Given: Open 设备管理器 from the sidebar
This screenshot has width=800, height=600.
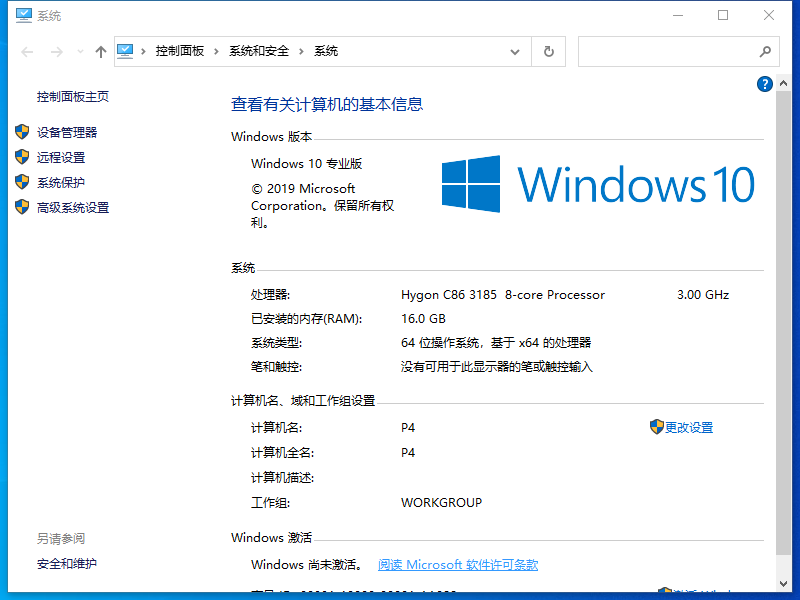Looking at the screenshot, I should pos(67,133).
